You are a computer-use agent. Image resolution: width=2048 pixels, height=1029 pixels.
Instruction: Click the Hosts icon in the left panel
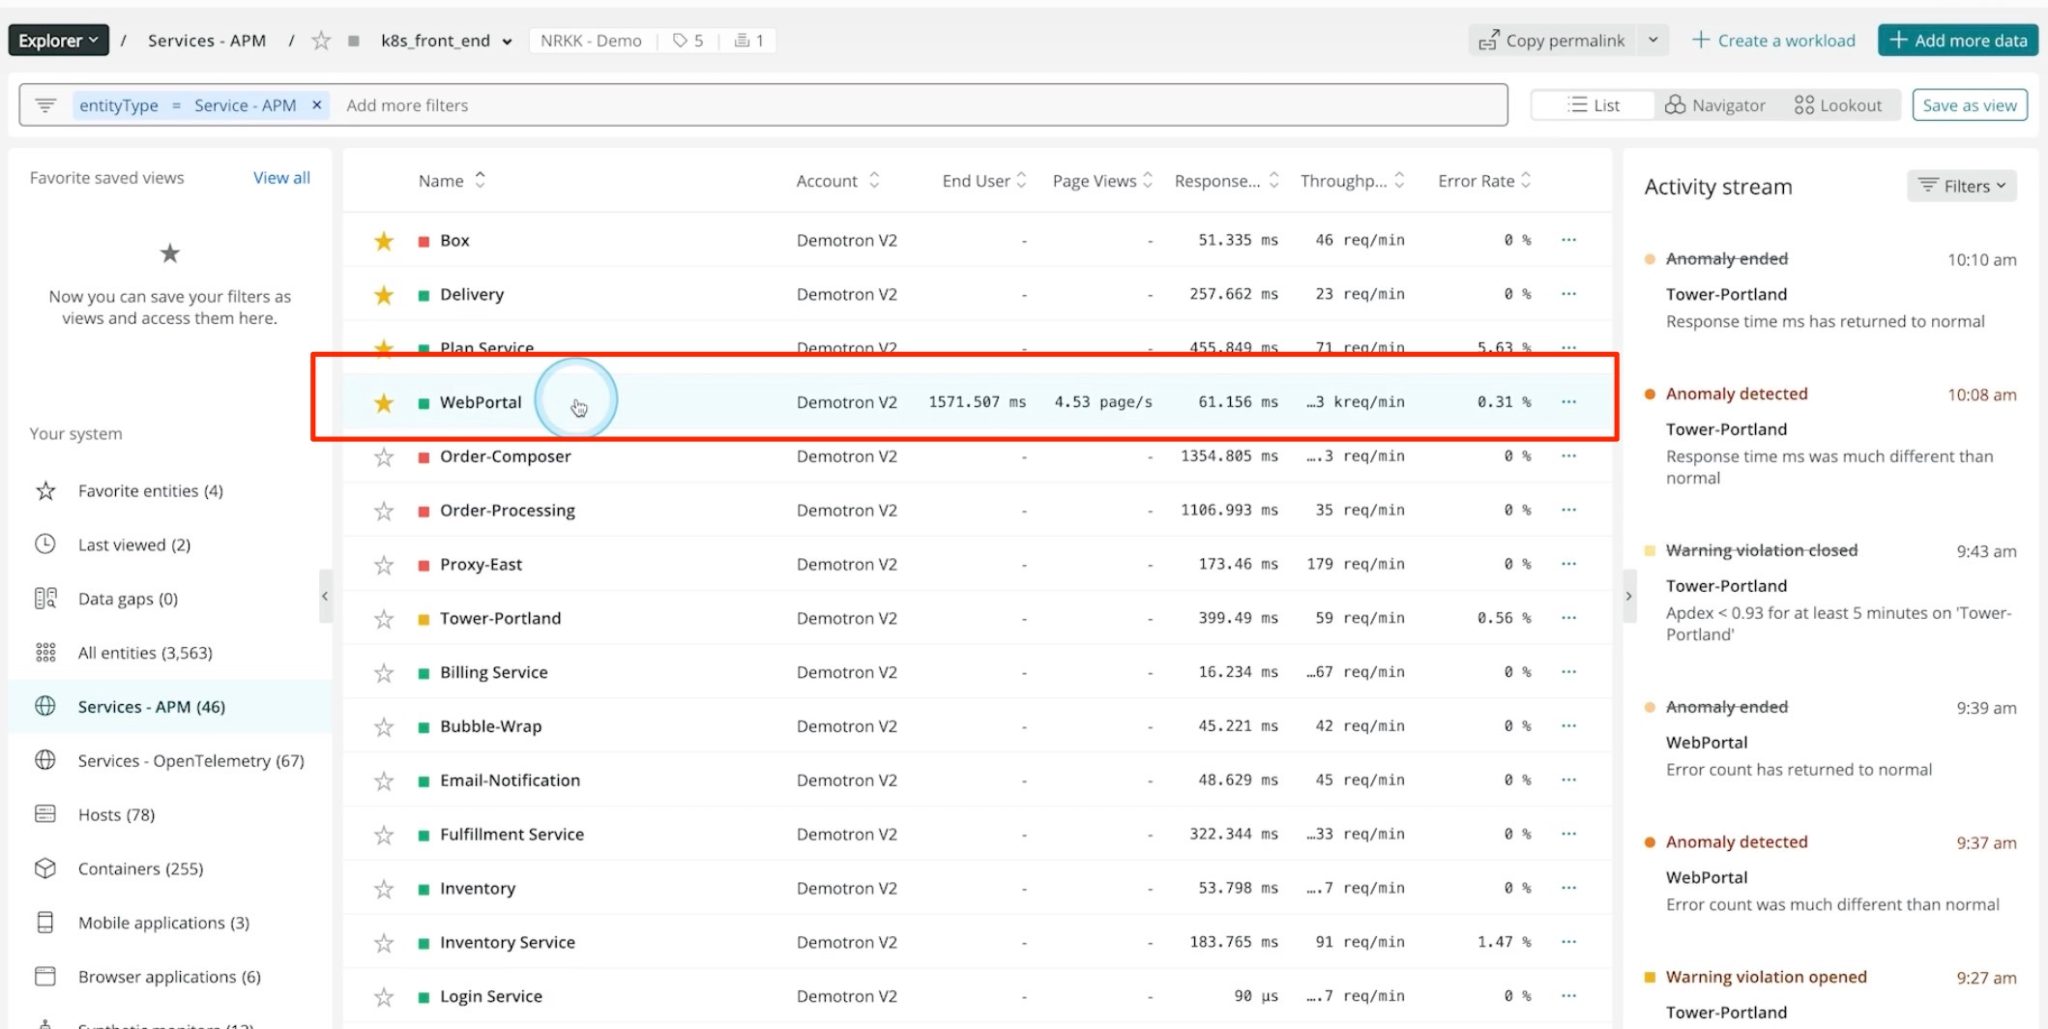coord(45,814)
